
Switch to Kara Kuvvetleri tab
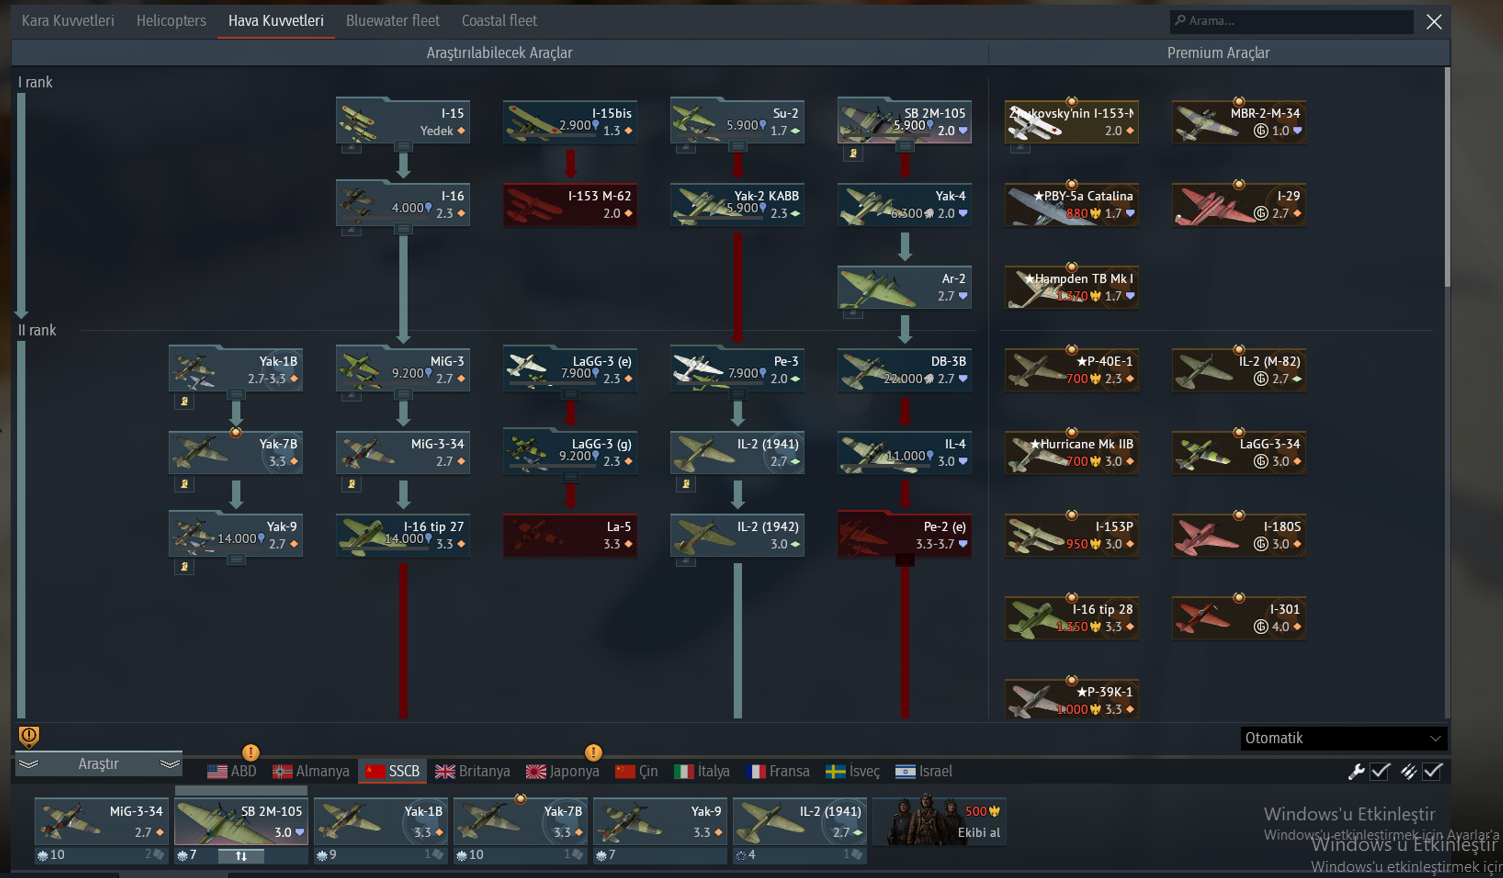pyautogui.click(x=68, y=20)
